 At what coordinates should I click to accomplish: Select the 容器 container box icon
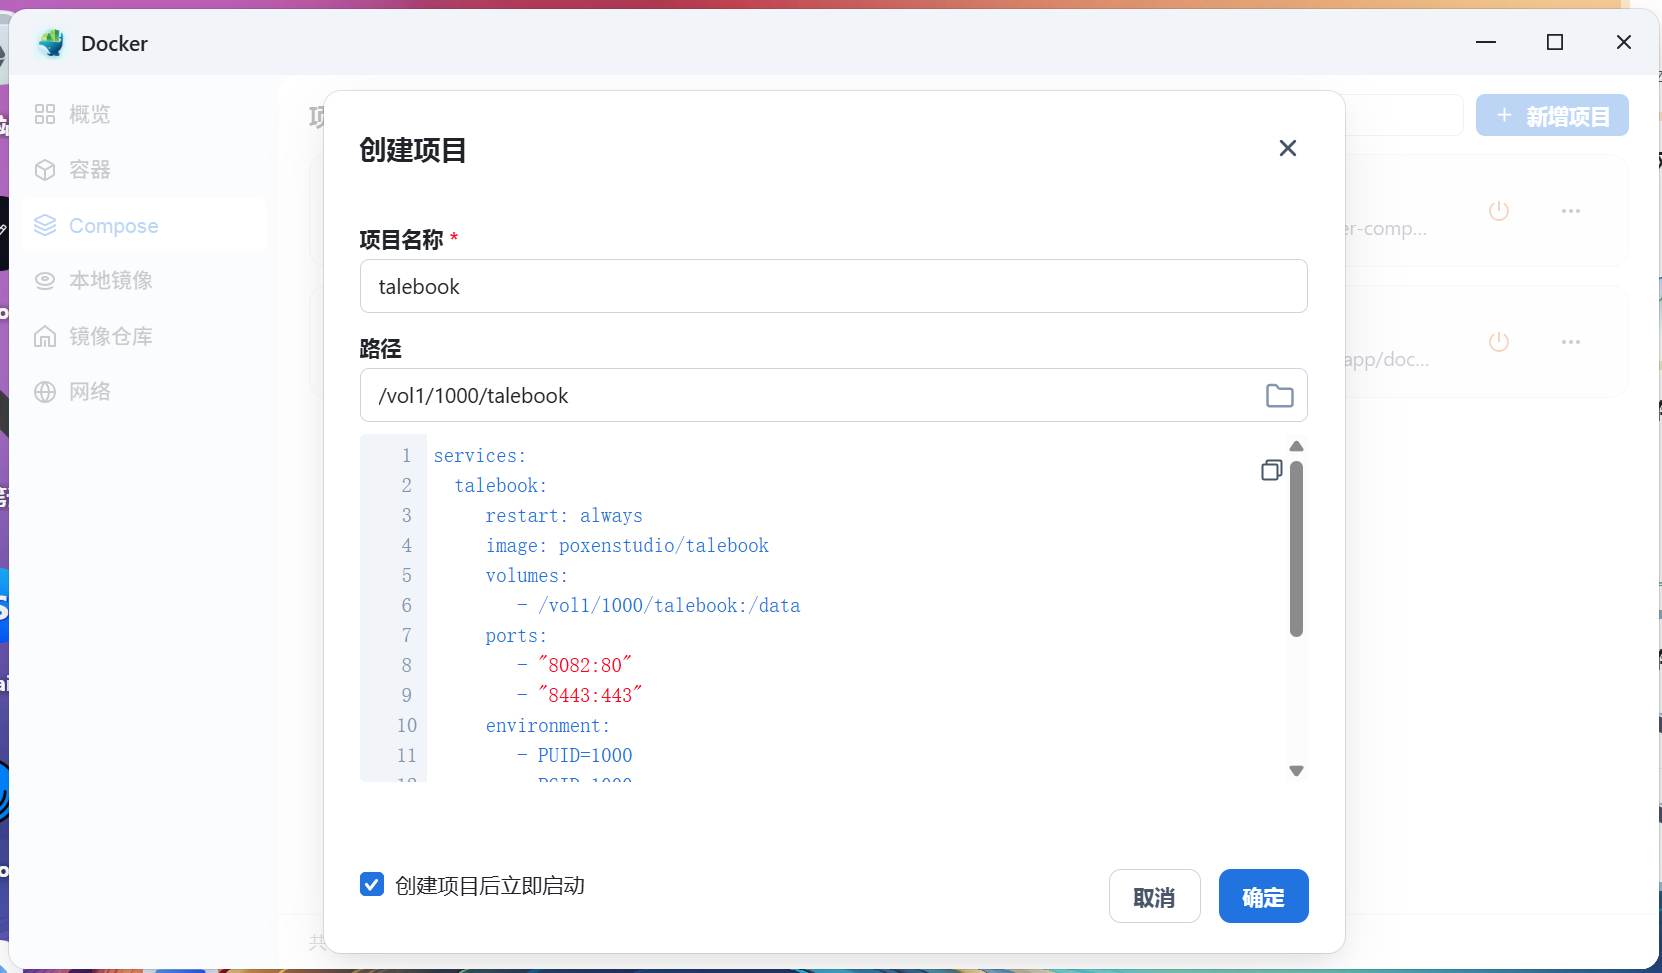pos(45,170)
